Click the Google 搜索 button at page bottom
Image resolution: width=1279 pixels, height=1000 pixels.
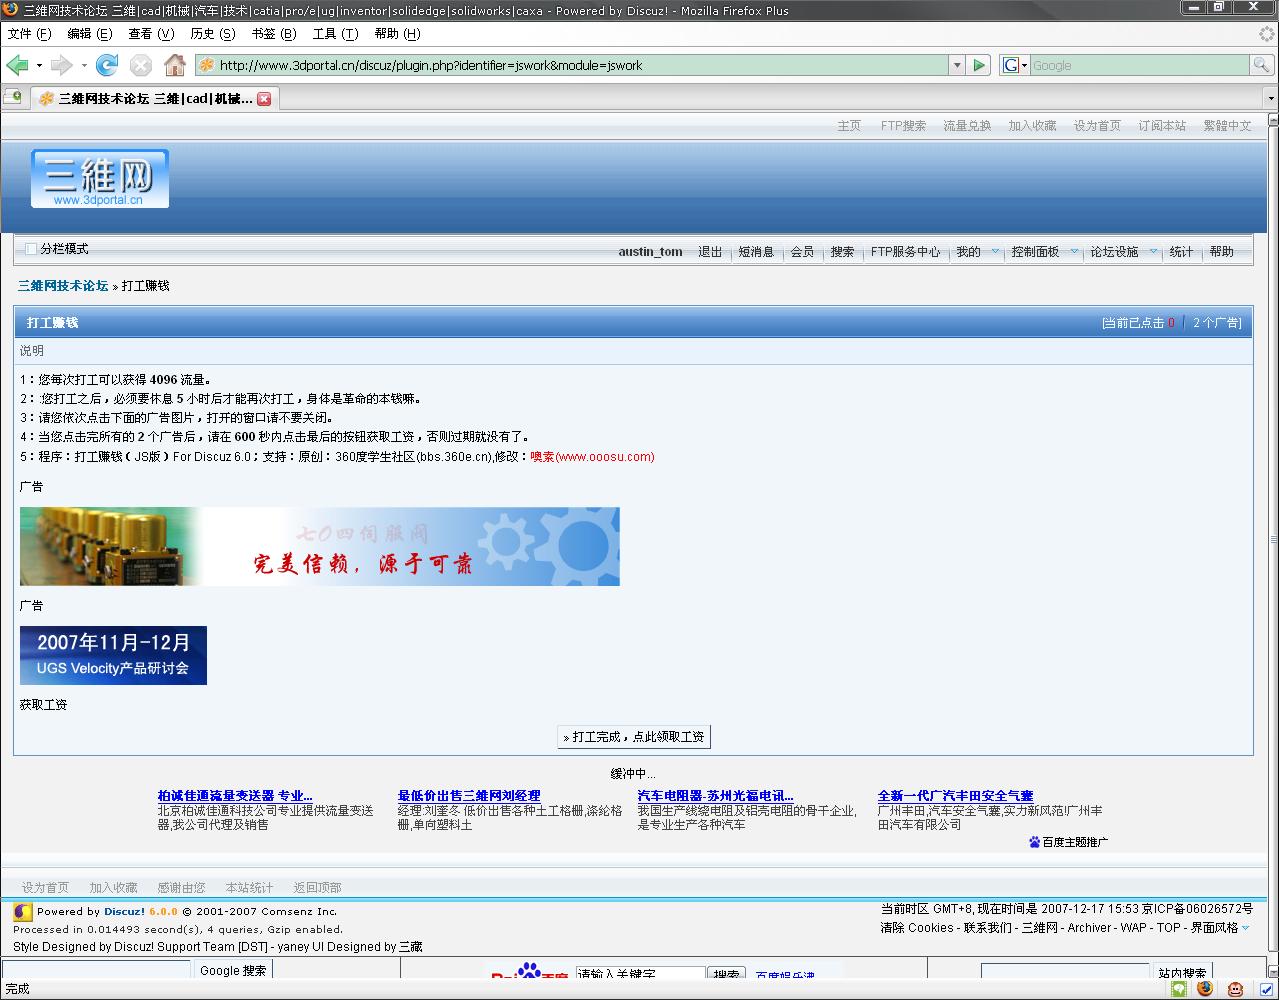(x=233, y=970)
